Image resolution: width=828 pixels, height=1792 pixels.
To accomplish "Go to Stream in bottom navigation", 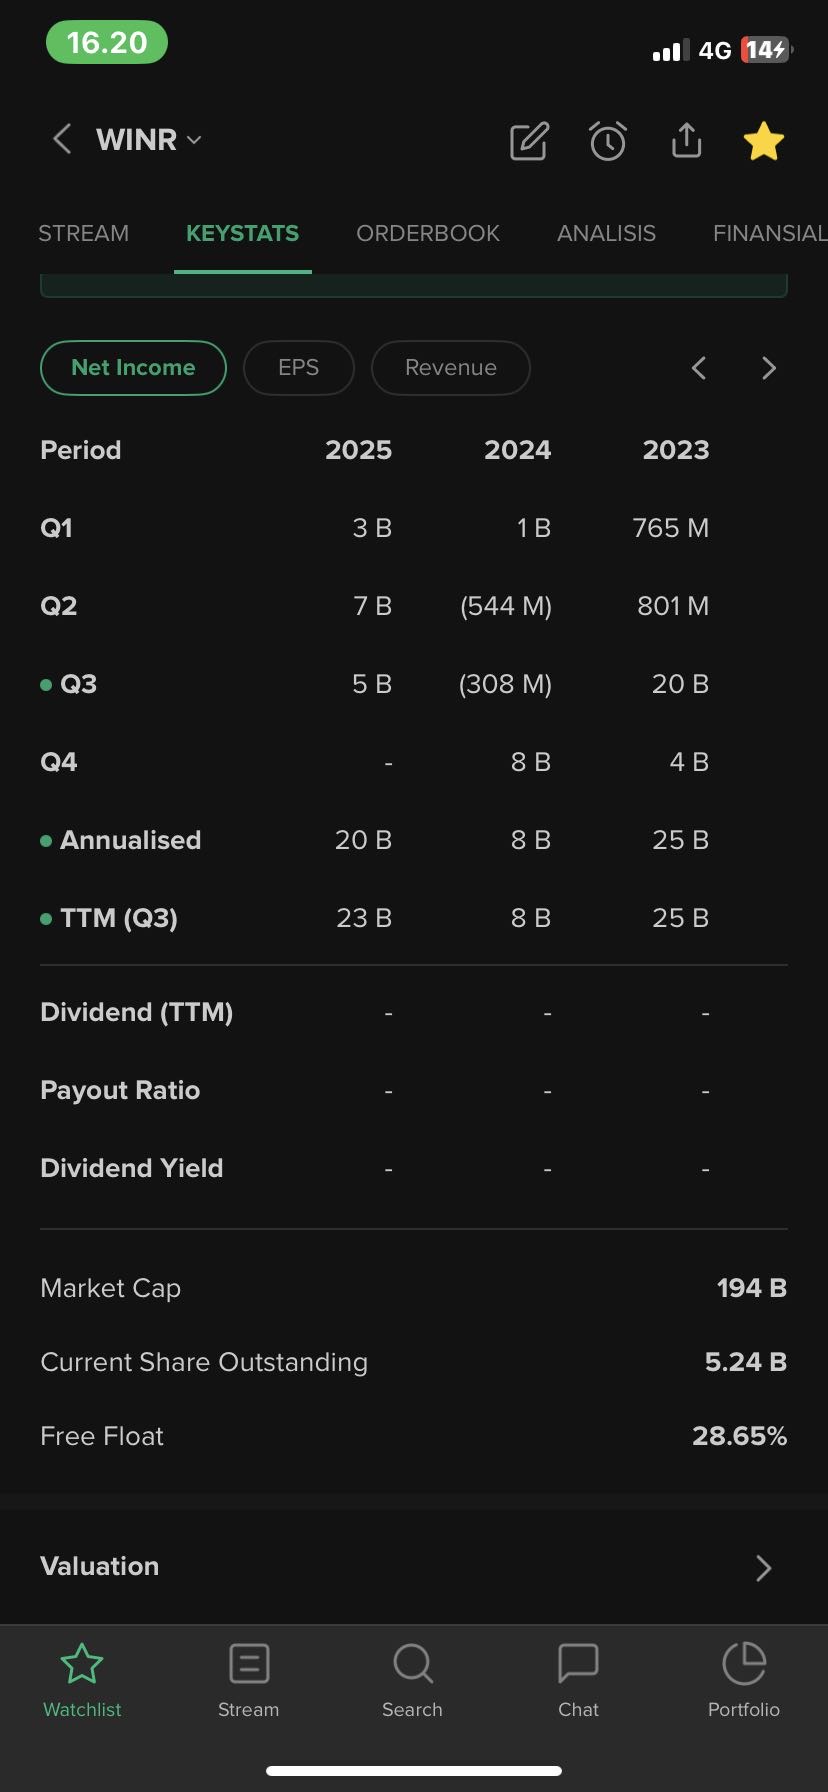I will click(x=248, y=1680).
